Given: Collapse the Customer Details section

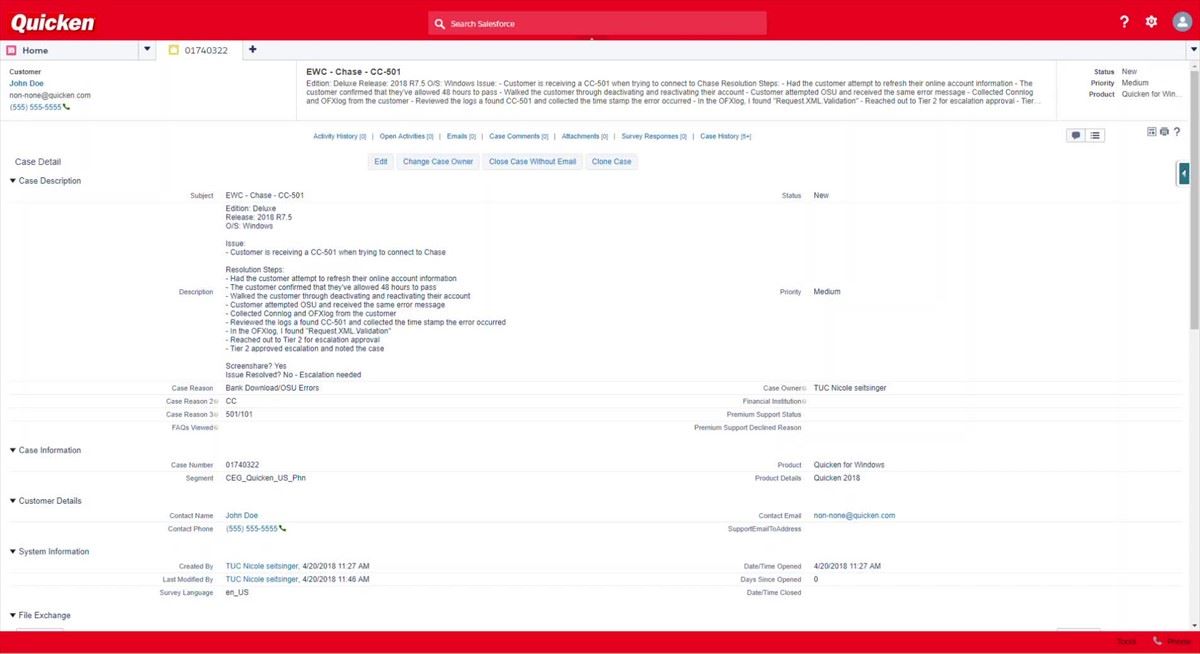Looking at the screenshot, I should 13,501.
